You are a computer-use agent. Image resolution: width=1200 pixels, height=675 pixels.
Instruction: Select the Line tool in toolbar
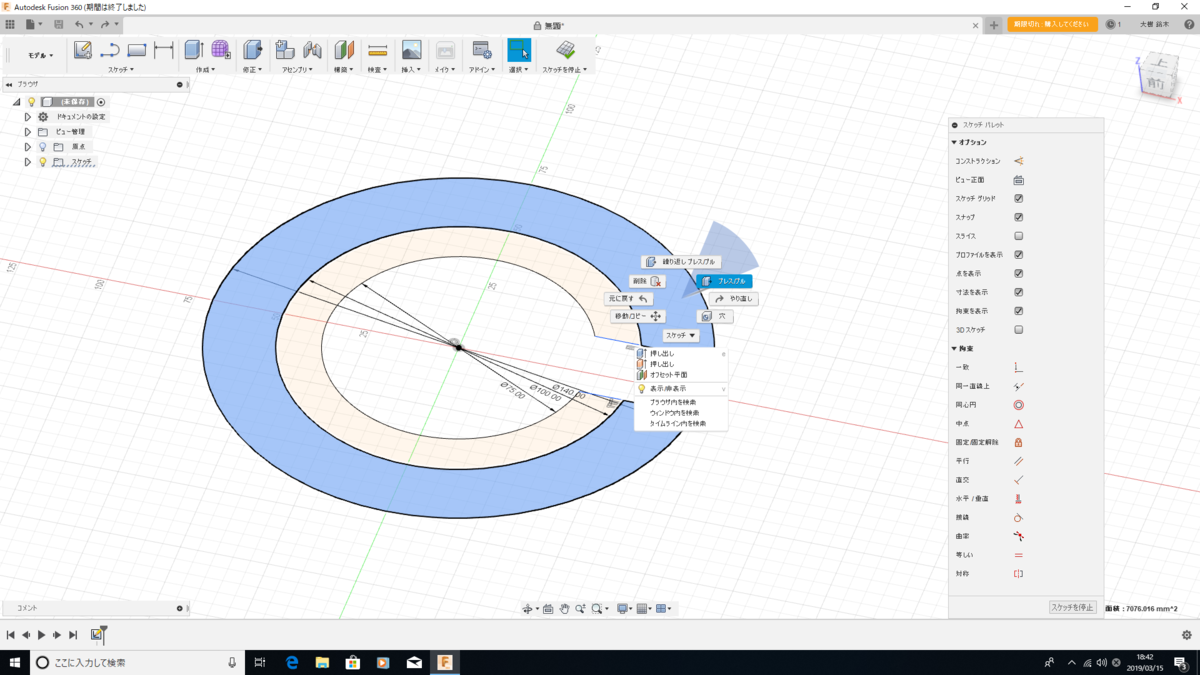[110, 50]
